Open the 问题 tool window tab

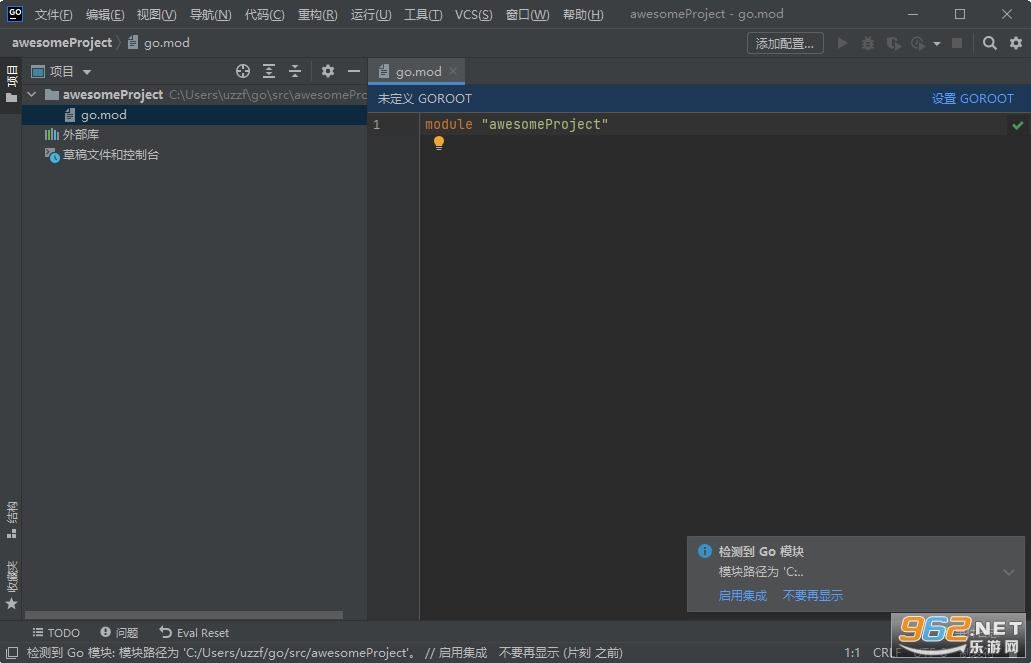click(x=120, y=633)
